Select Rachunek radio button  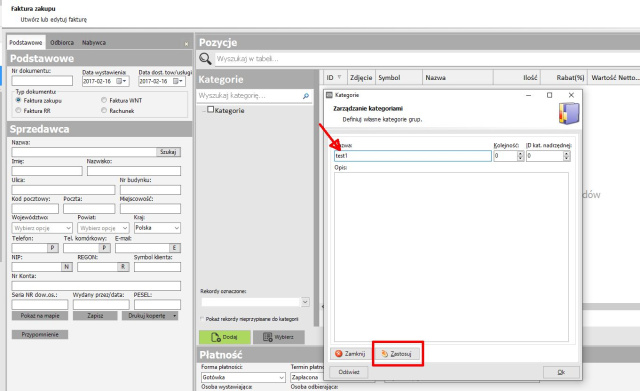[104, 110]
